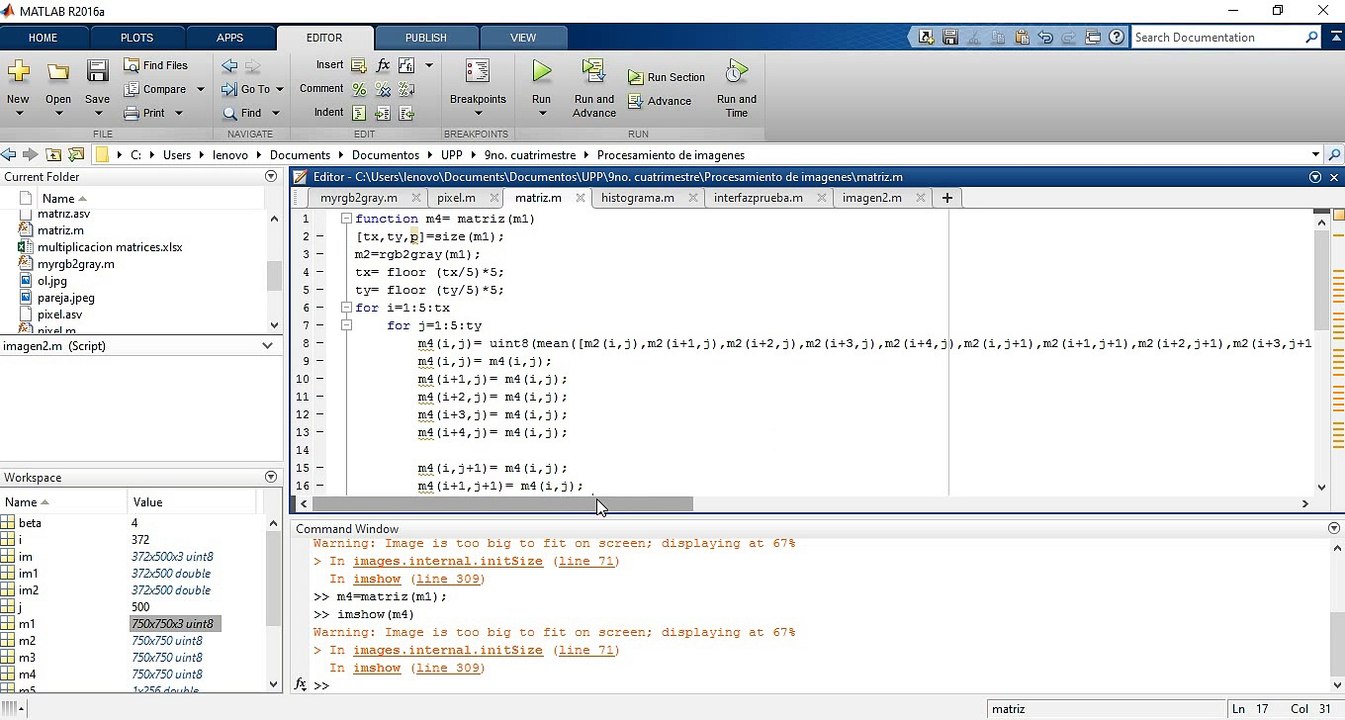Screen dimensions: 1345x720
Task: Switch to VIEW ribbon tab
Action: click(x=523, y=38)
